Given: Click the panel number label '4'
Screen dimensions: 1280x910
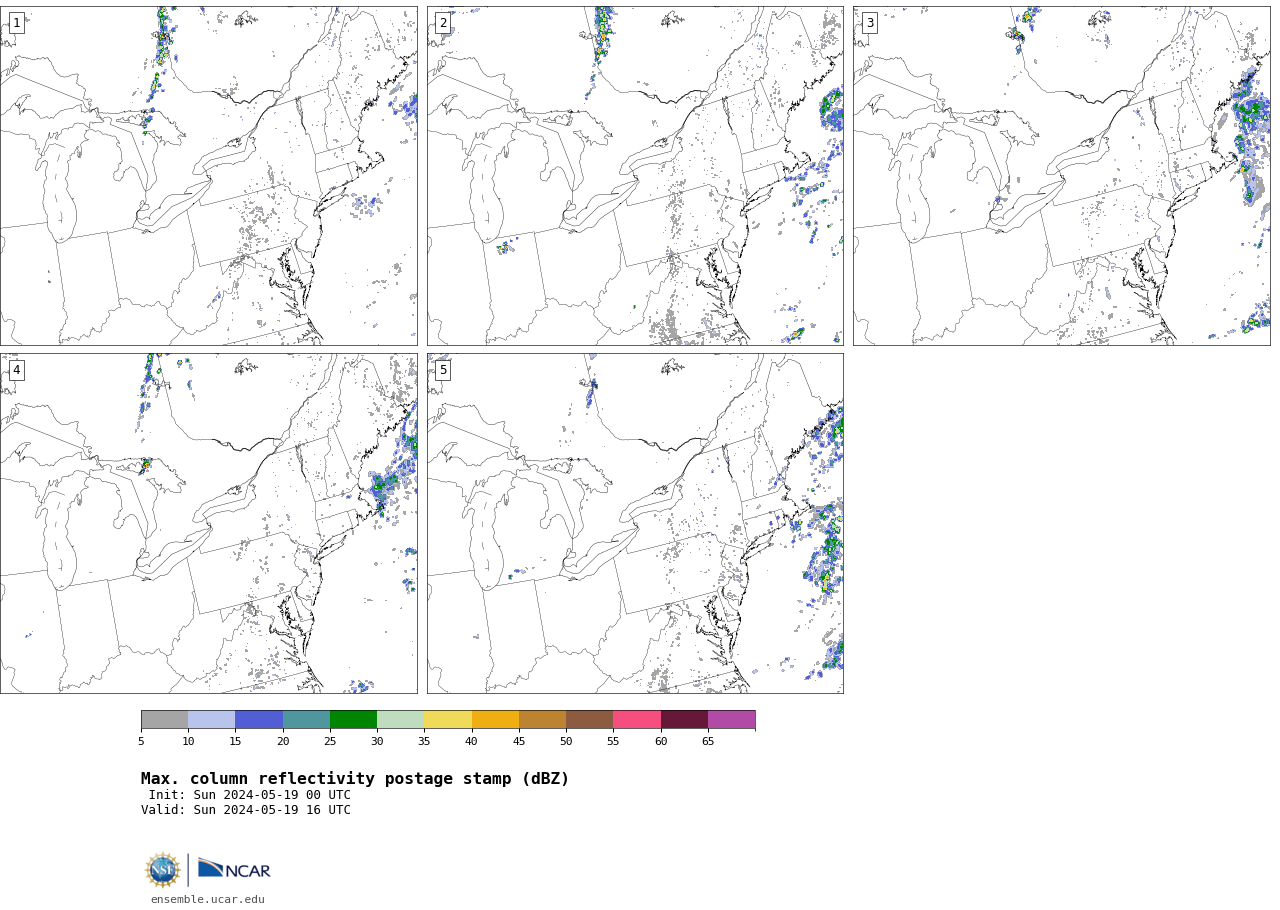Looking at the screenshot, I should [16, 370].
